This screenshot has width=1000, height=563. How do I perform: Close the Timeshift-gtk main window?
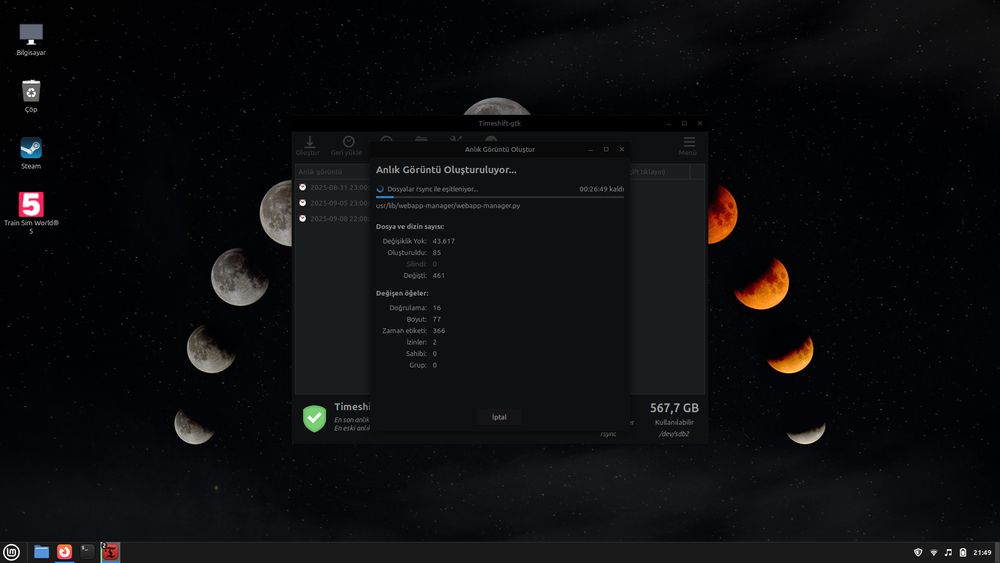pos(700,123)
